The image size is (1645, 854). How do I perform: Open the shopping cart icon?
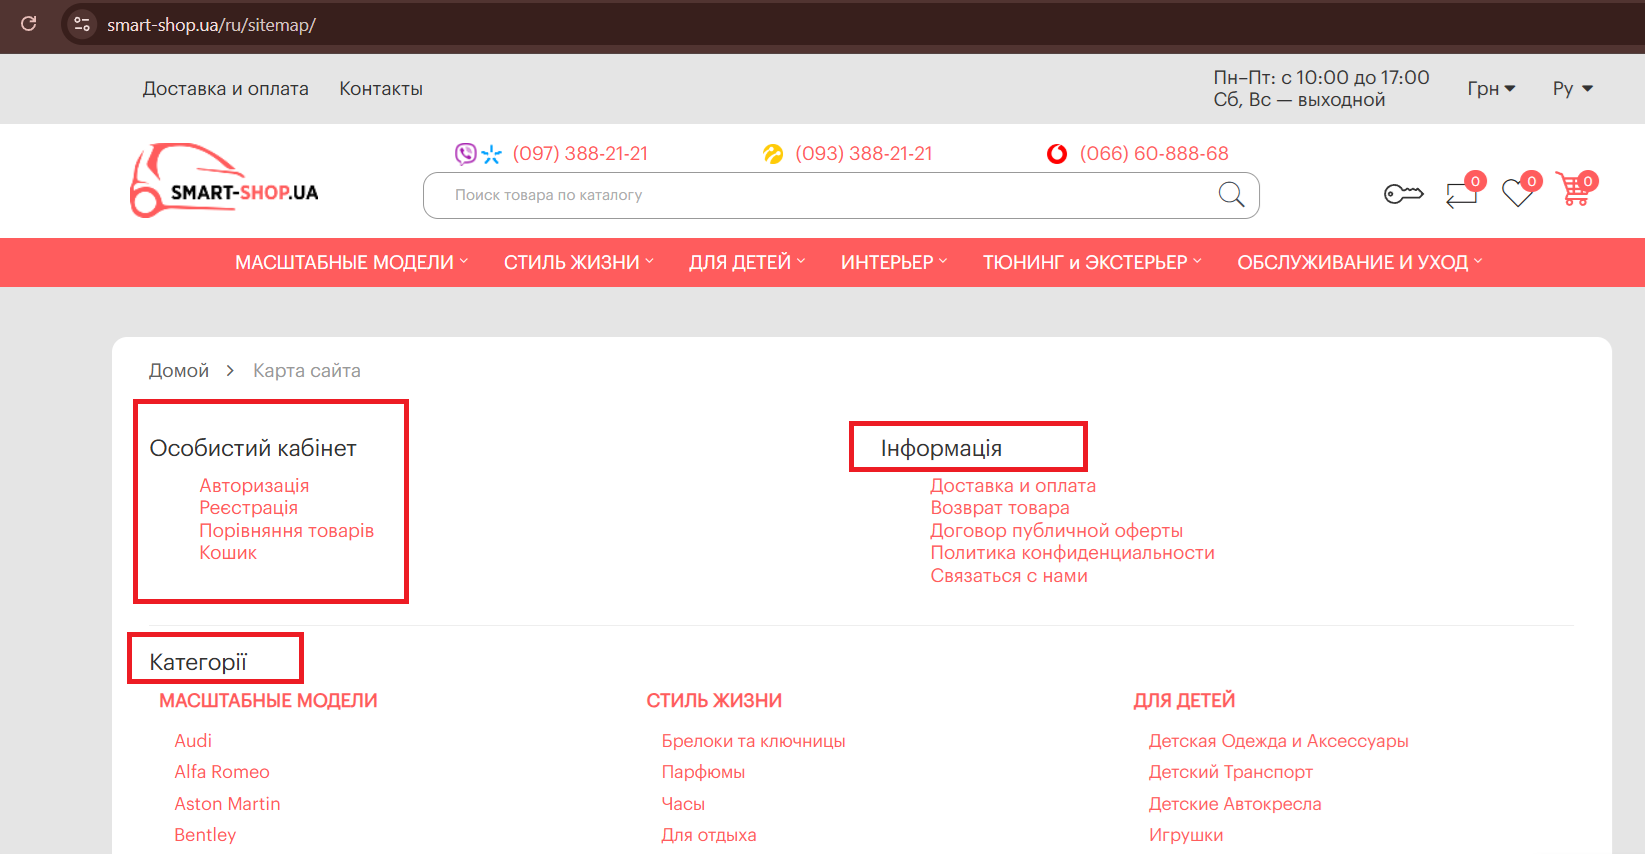1574,190
